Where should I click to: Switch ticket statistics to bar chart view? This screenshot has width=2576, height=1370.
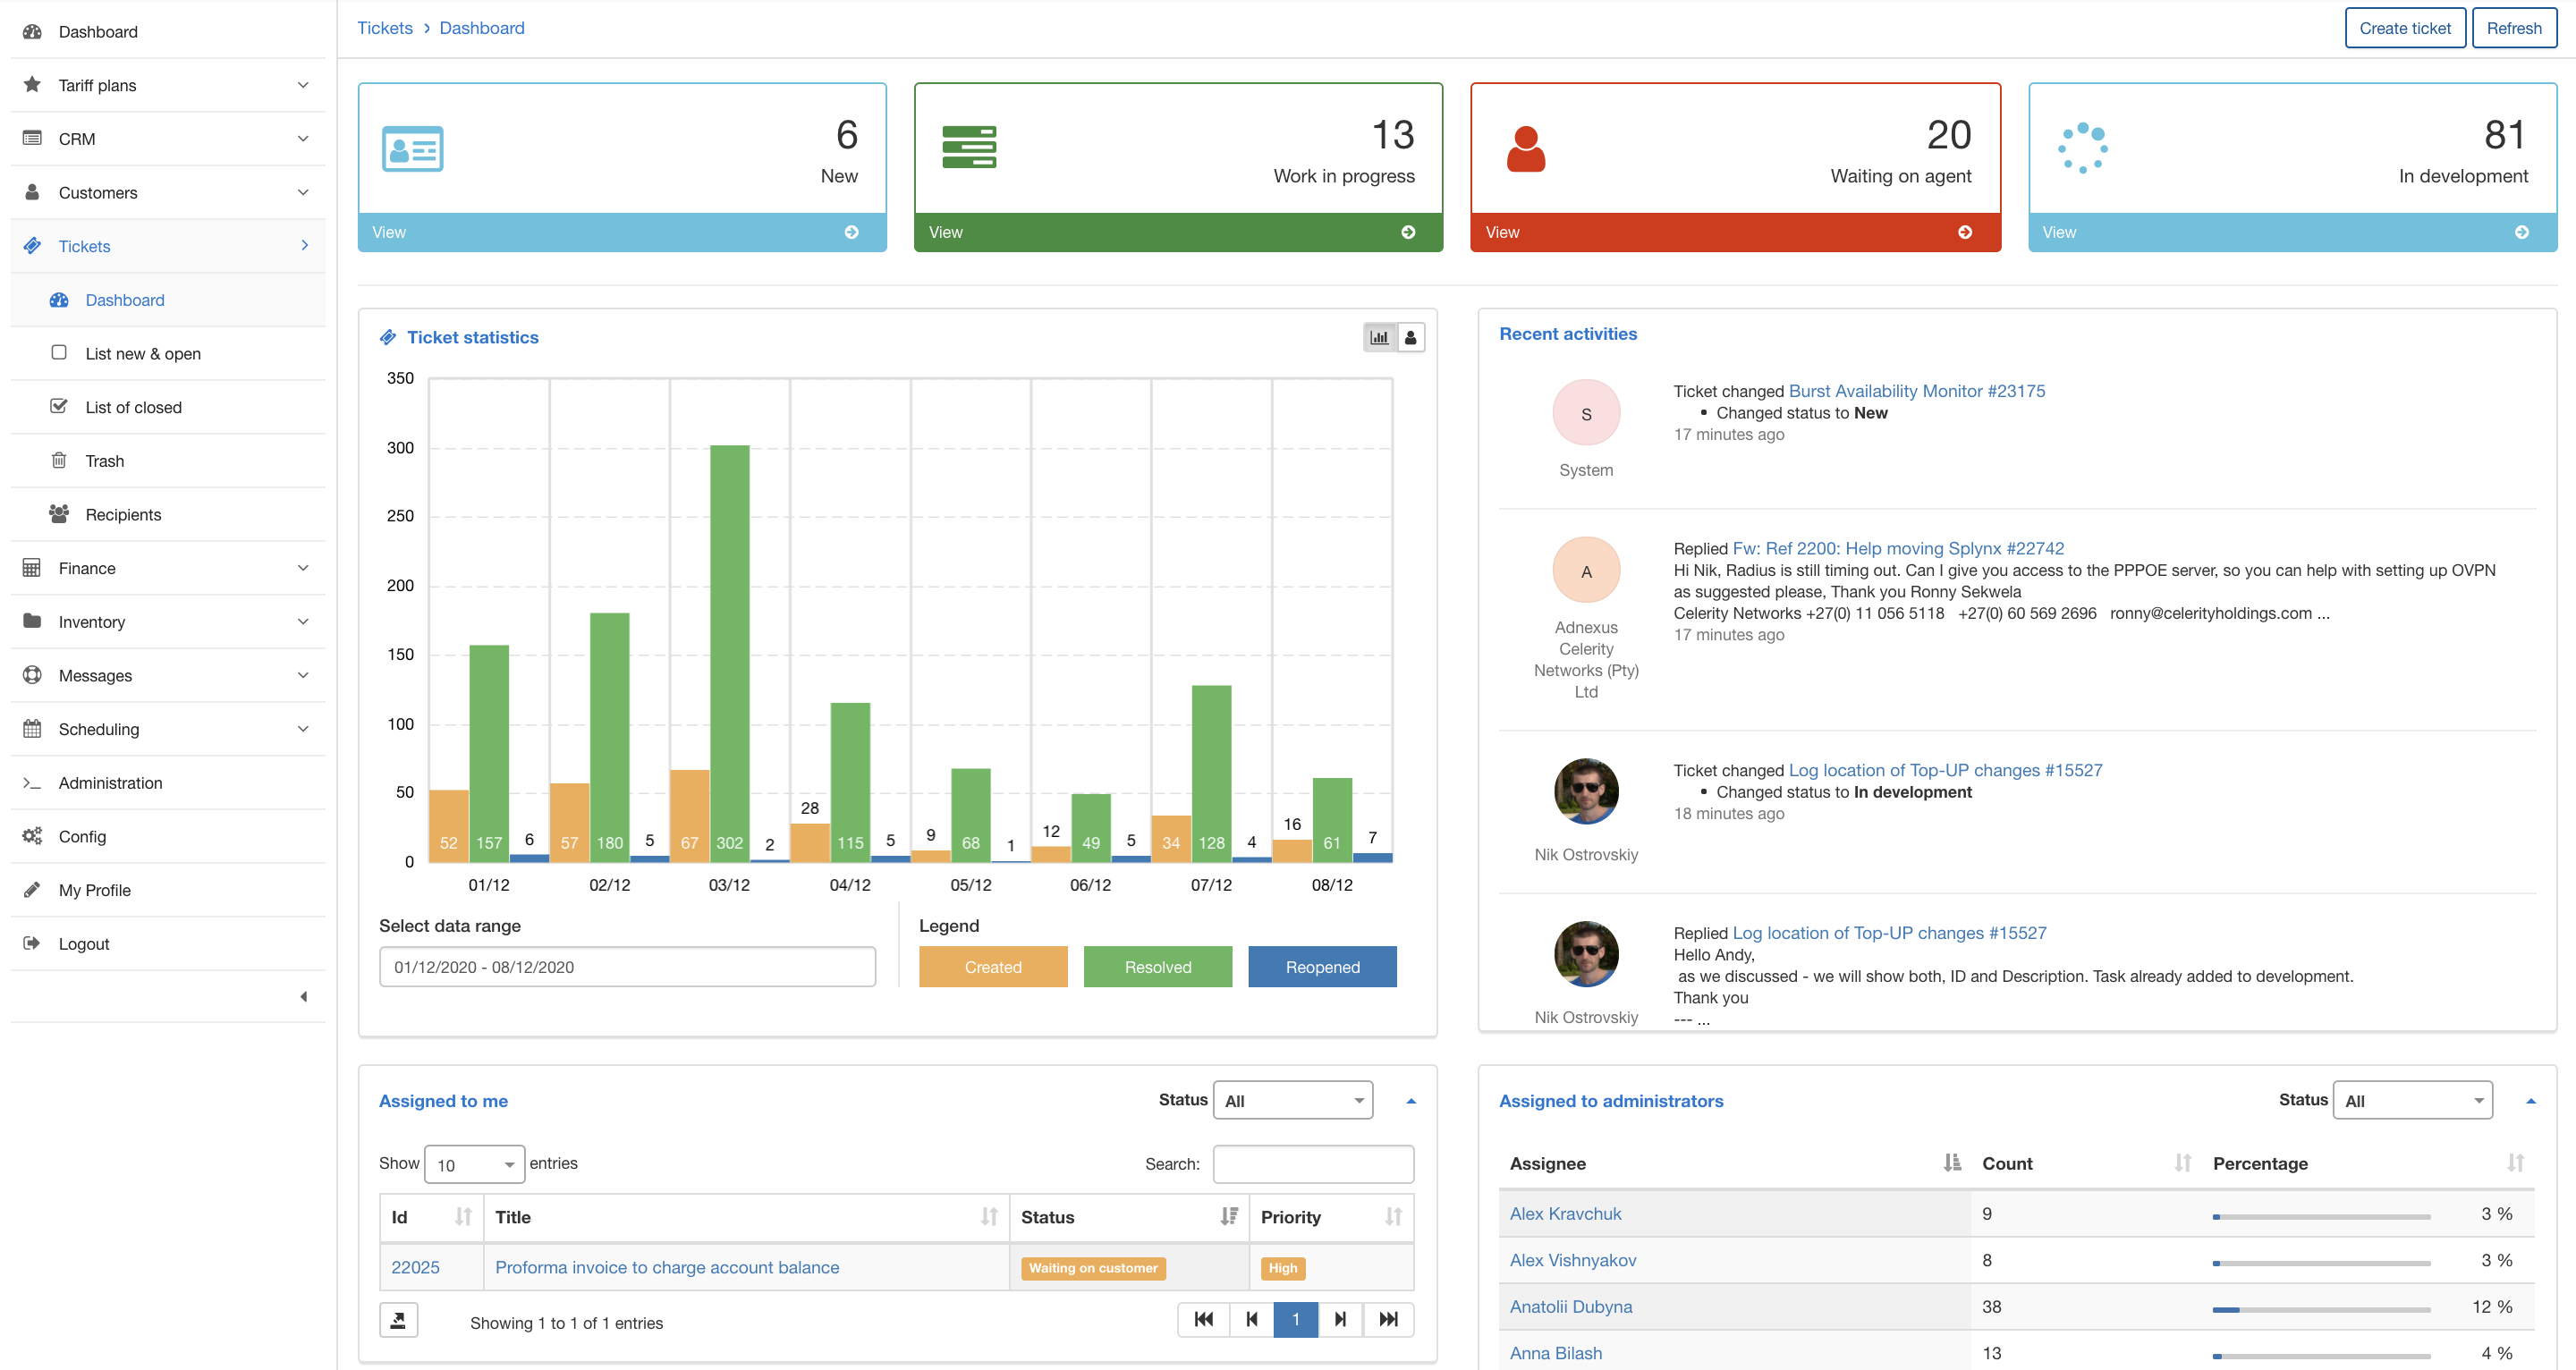1379,337
